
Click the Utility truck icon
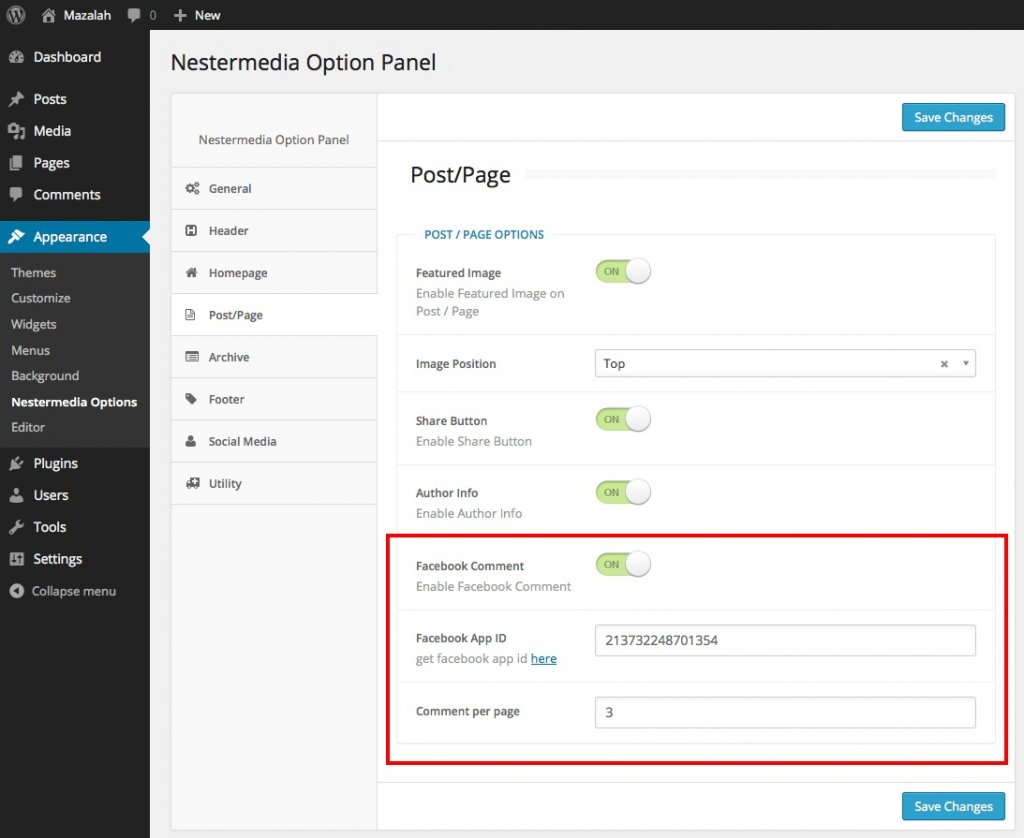coord(193,483)
